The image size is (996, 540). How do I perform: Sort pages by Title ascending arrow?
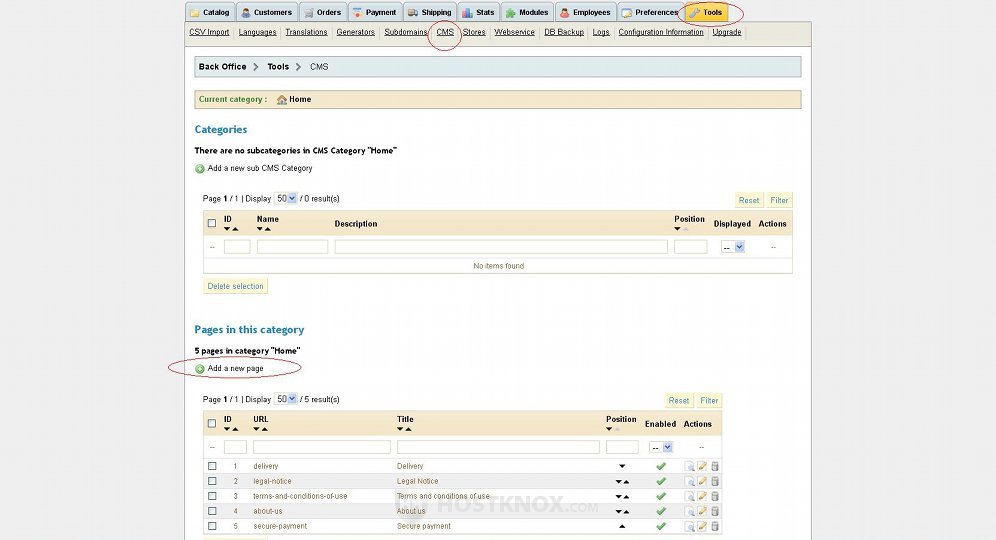pyautogui.click(x=408, y=429)
